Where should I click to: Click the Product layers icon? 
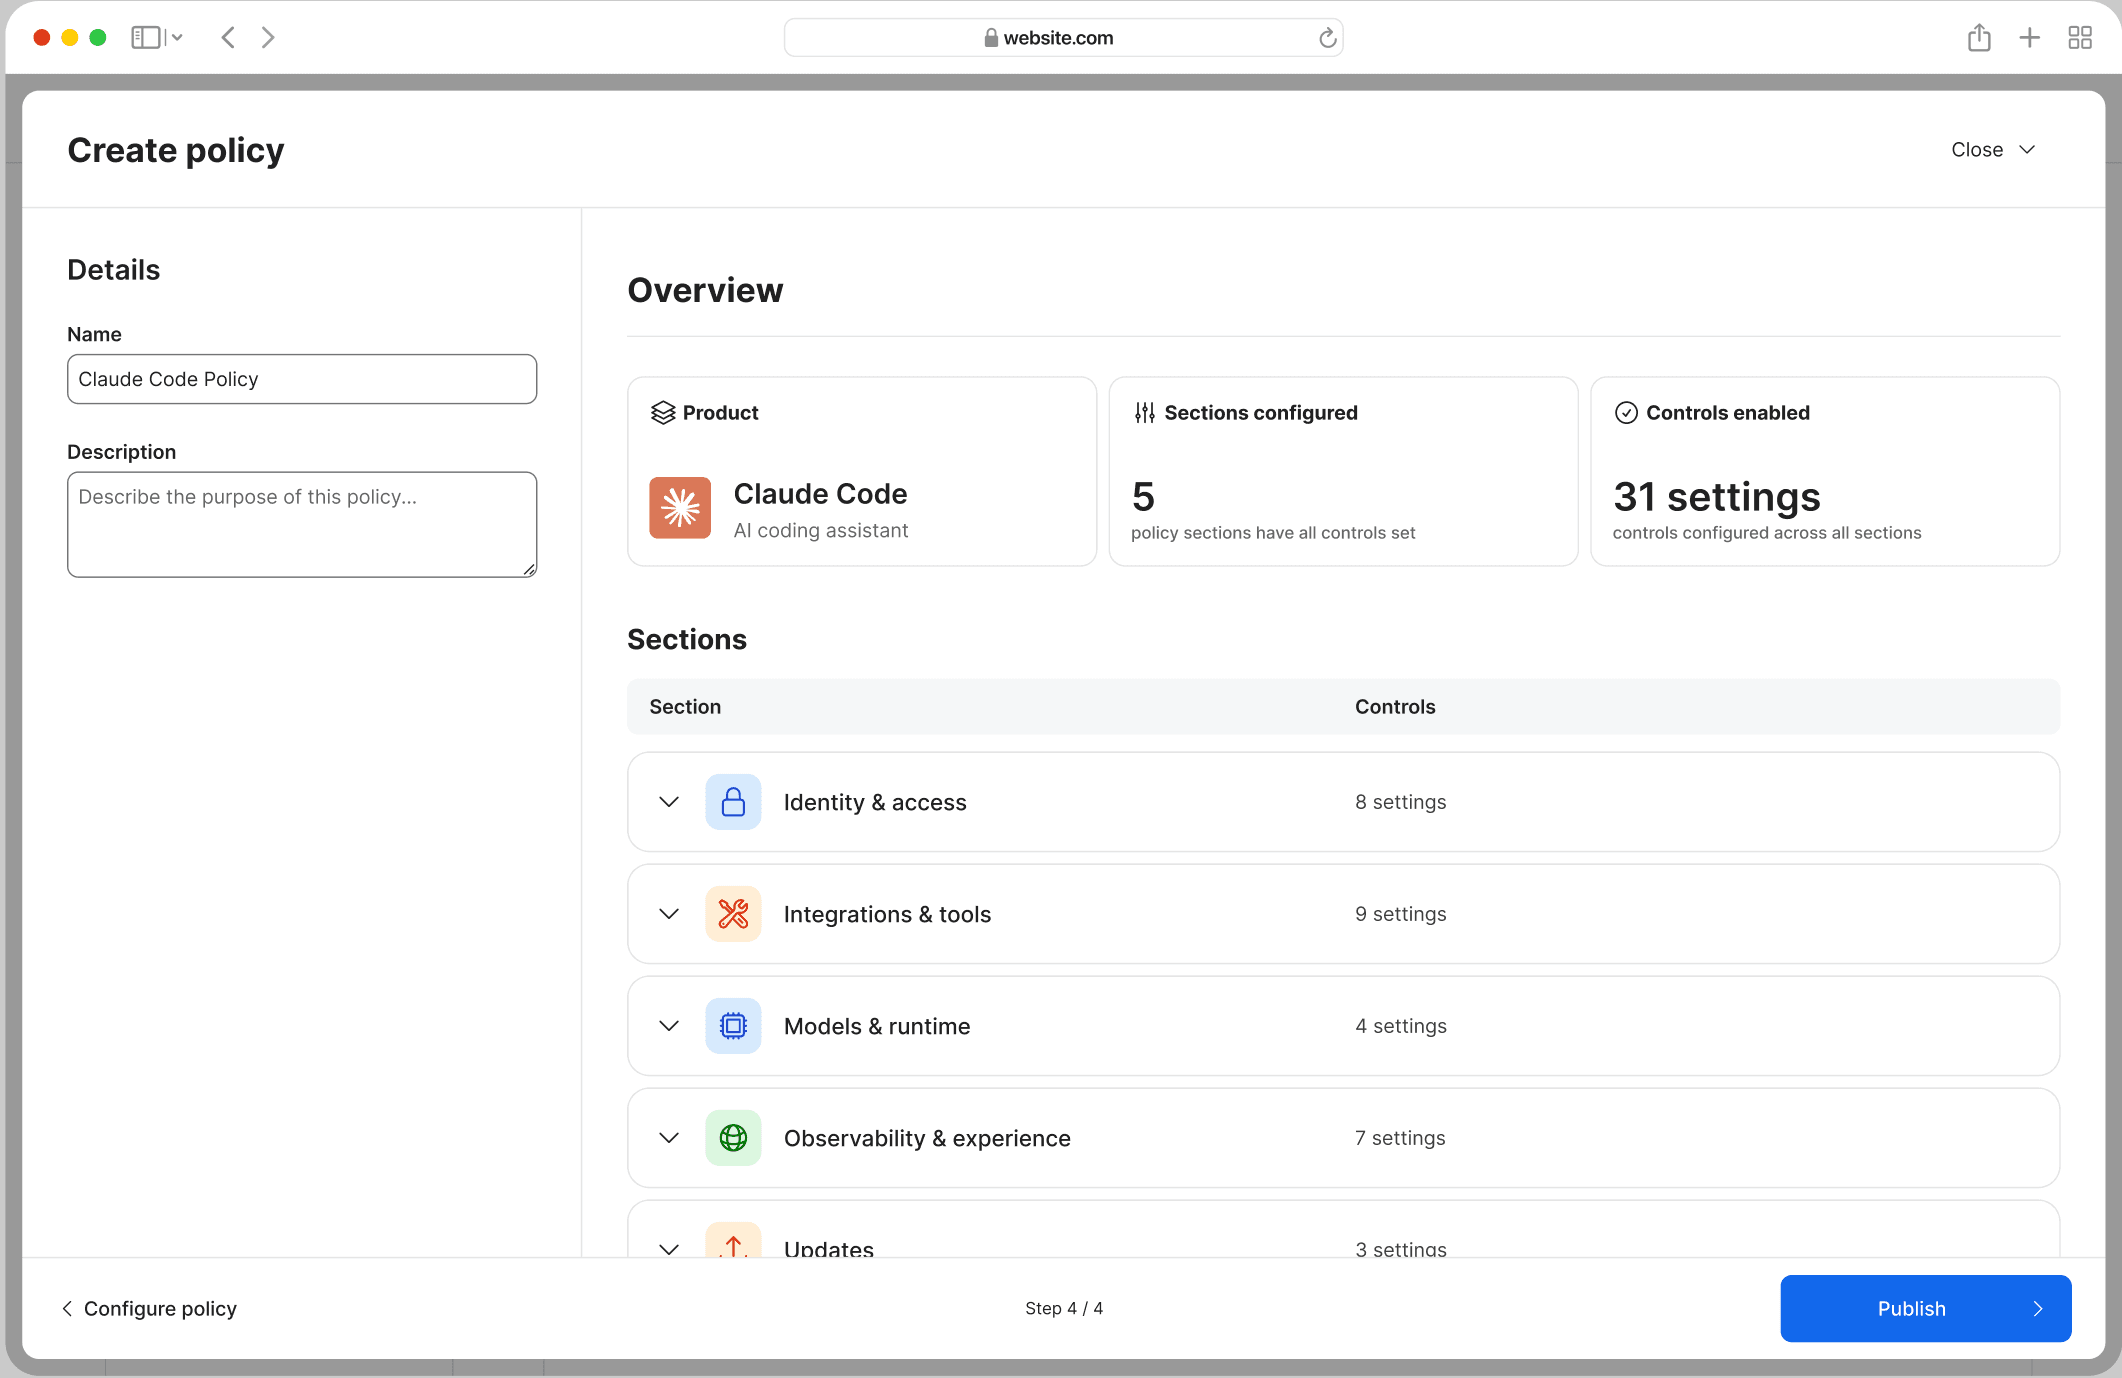[663, 413]
